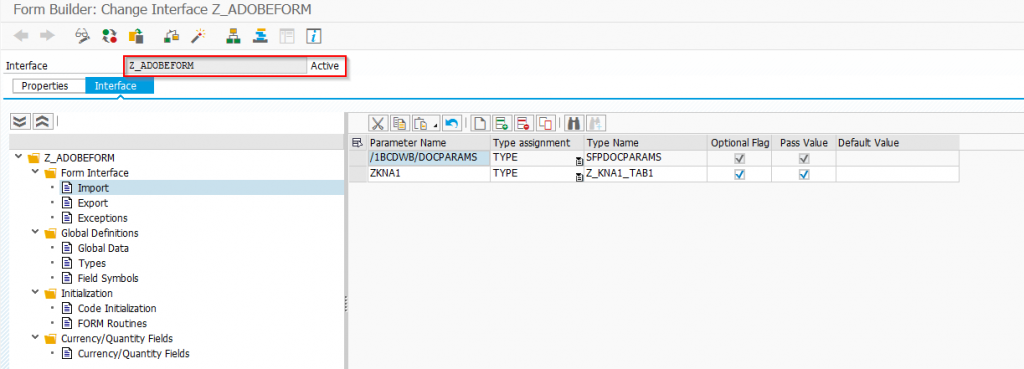Screen dimensions: 1024x369
Task: Toggle Pass Value for /1BCDWB/DOCPARAMS
Action: (805, 158)
